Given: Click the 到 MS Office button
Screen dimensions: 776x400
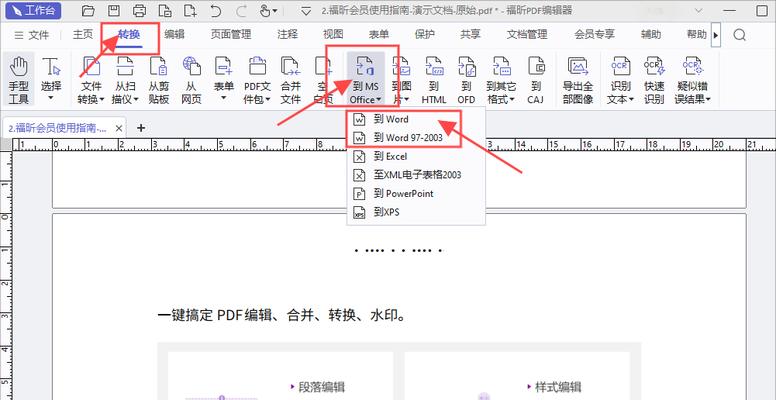Looking at the screenshot, I should [366, 79].
